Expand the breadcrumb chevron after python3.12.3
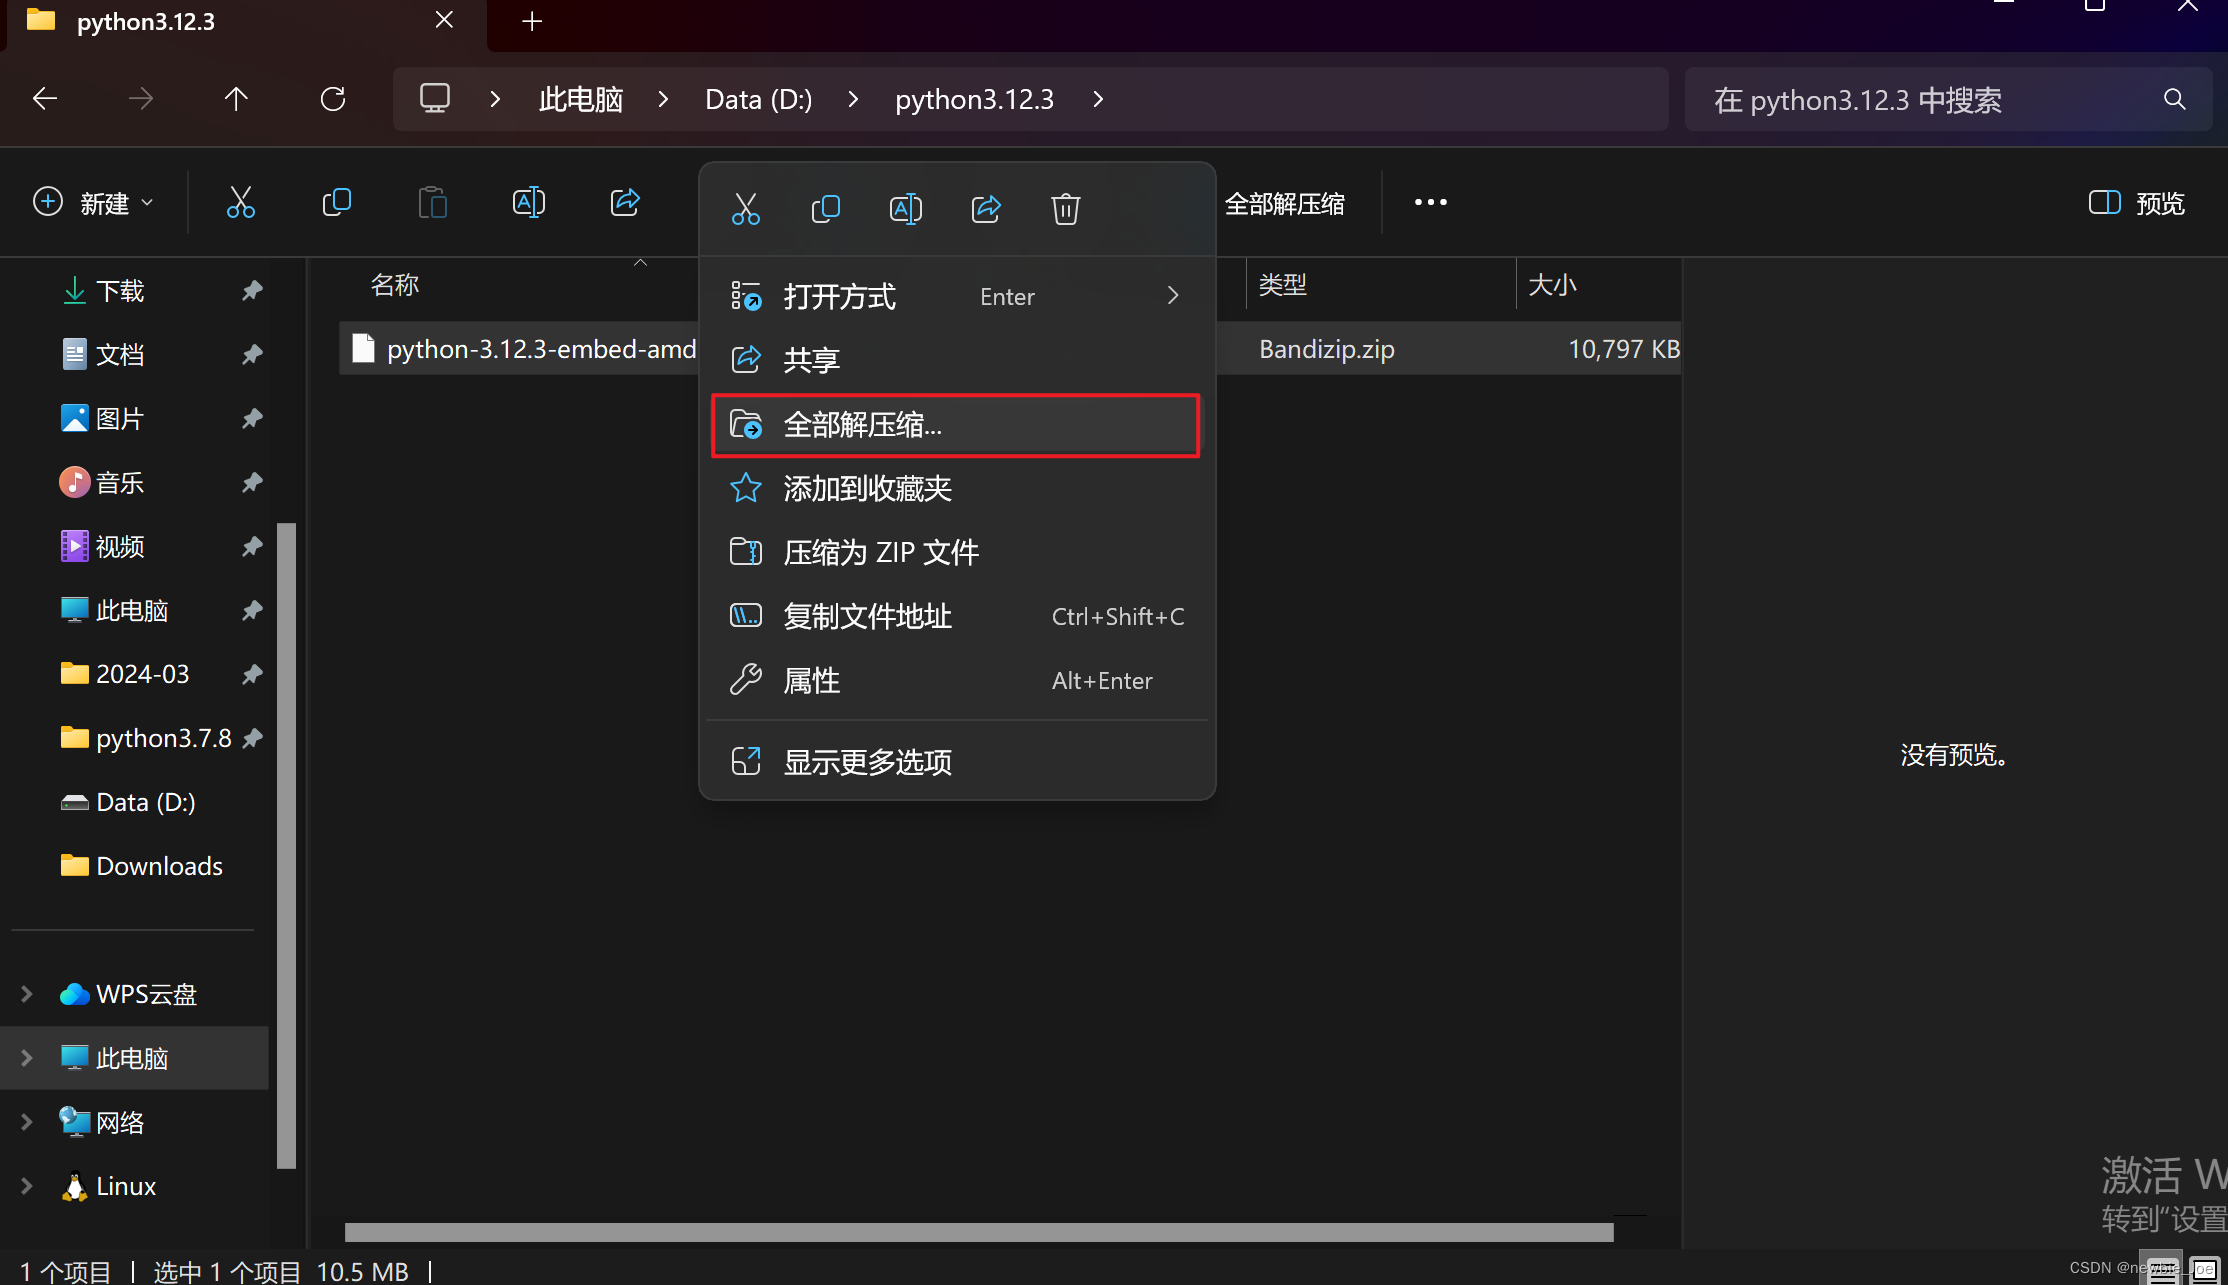The height and width of the screenshot is (1285, 2228). [x=1097, y=98]
